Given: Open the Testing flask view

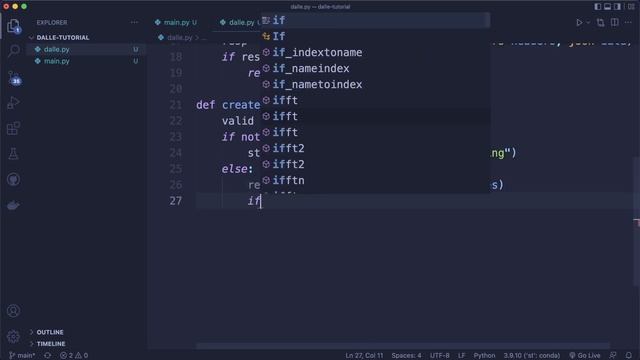Looking at the screenshot, I should [13, 154].
